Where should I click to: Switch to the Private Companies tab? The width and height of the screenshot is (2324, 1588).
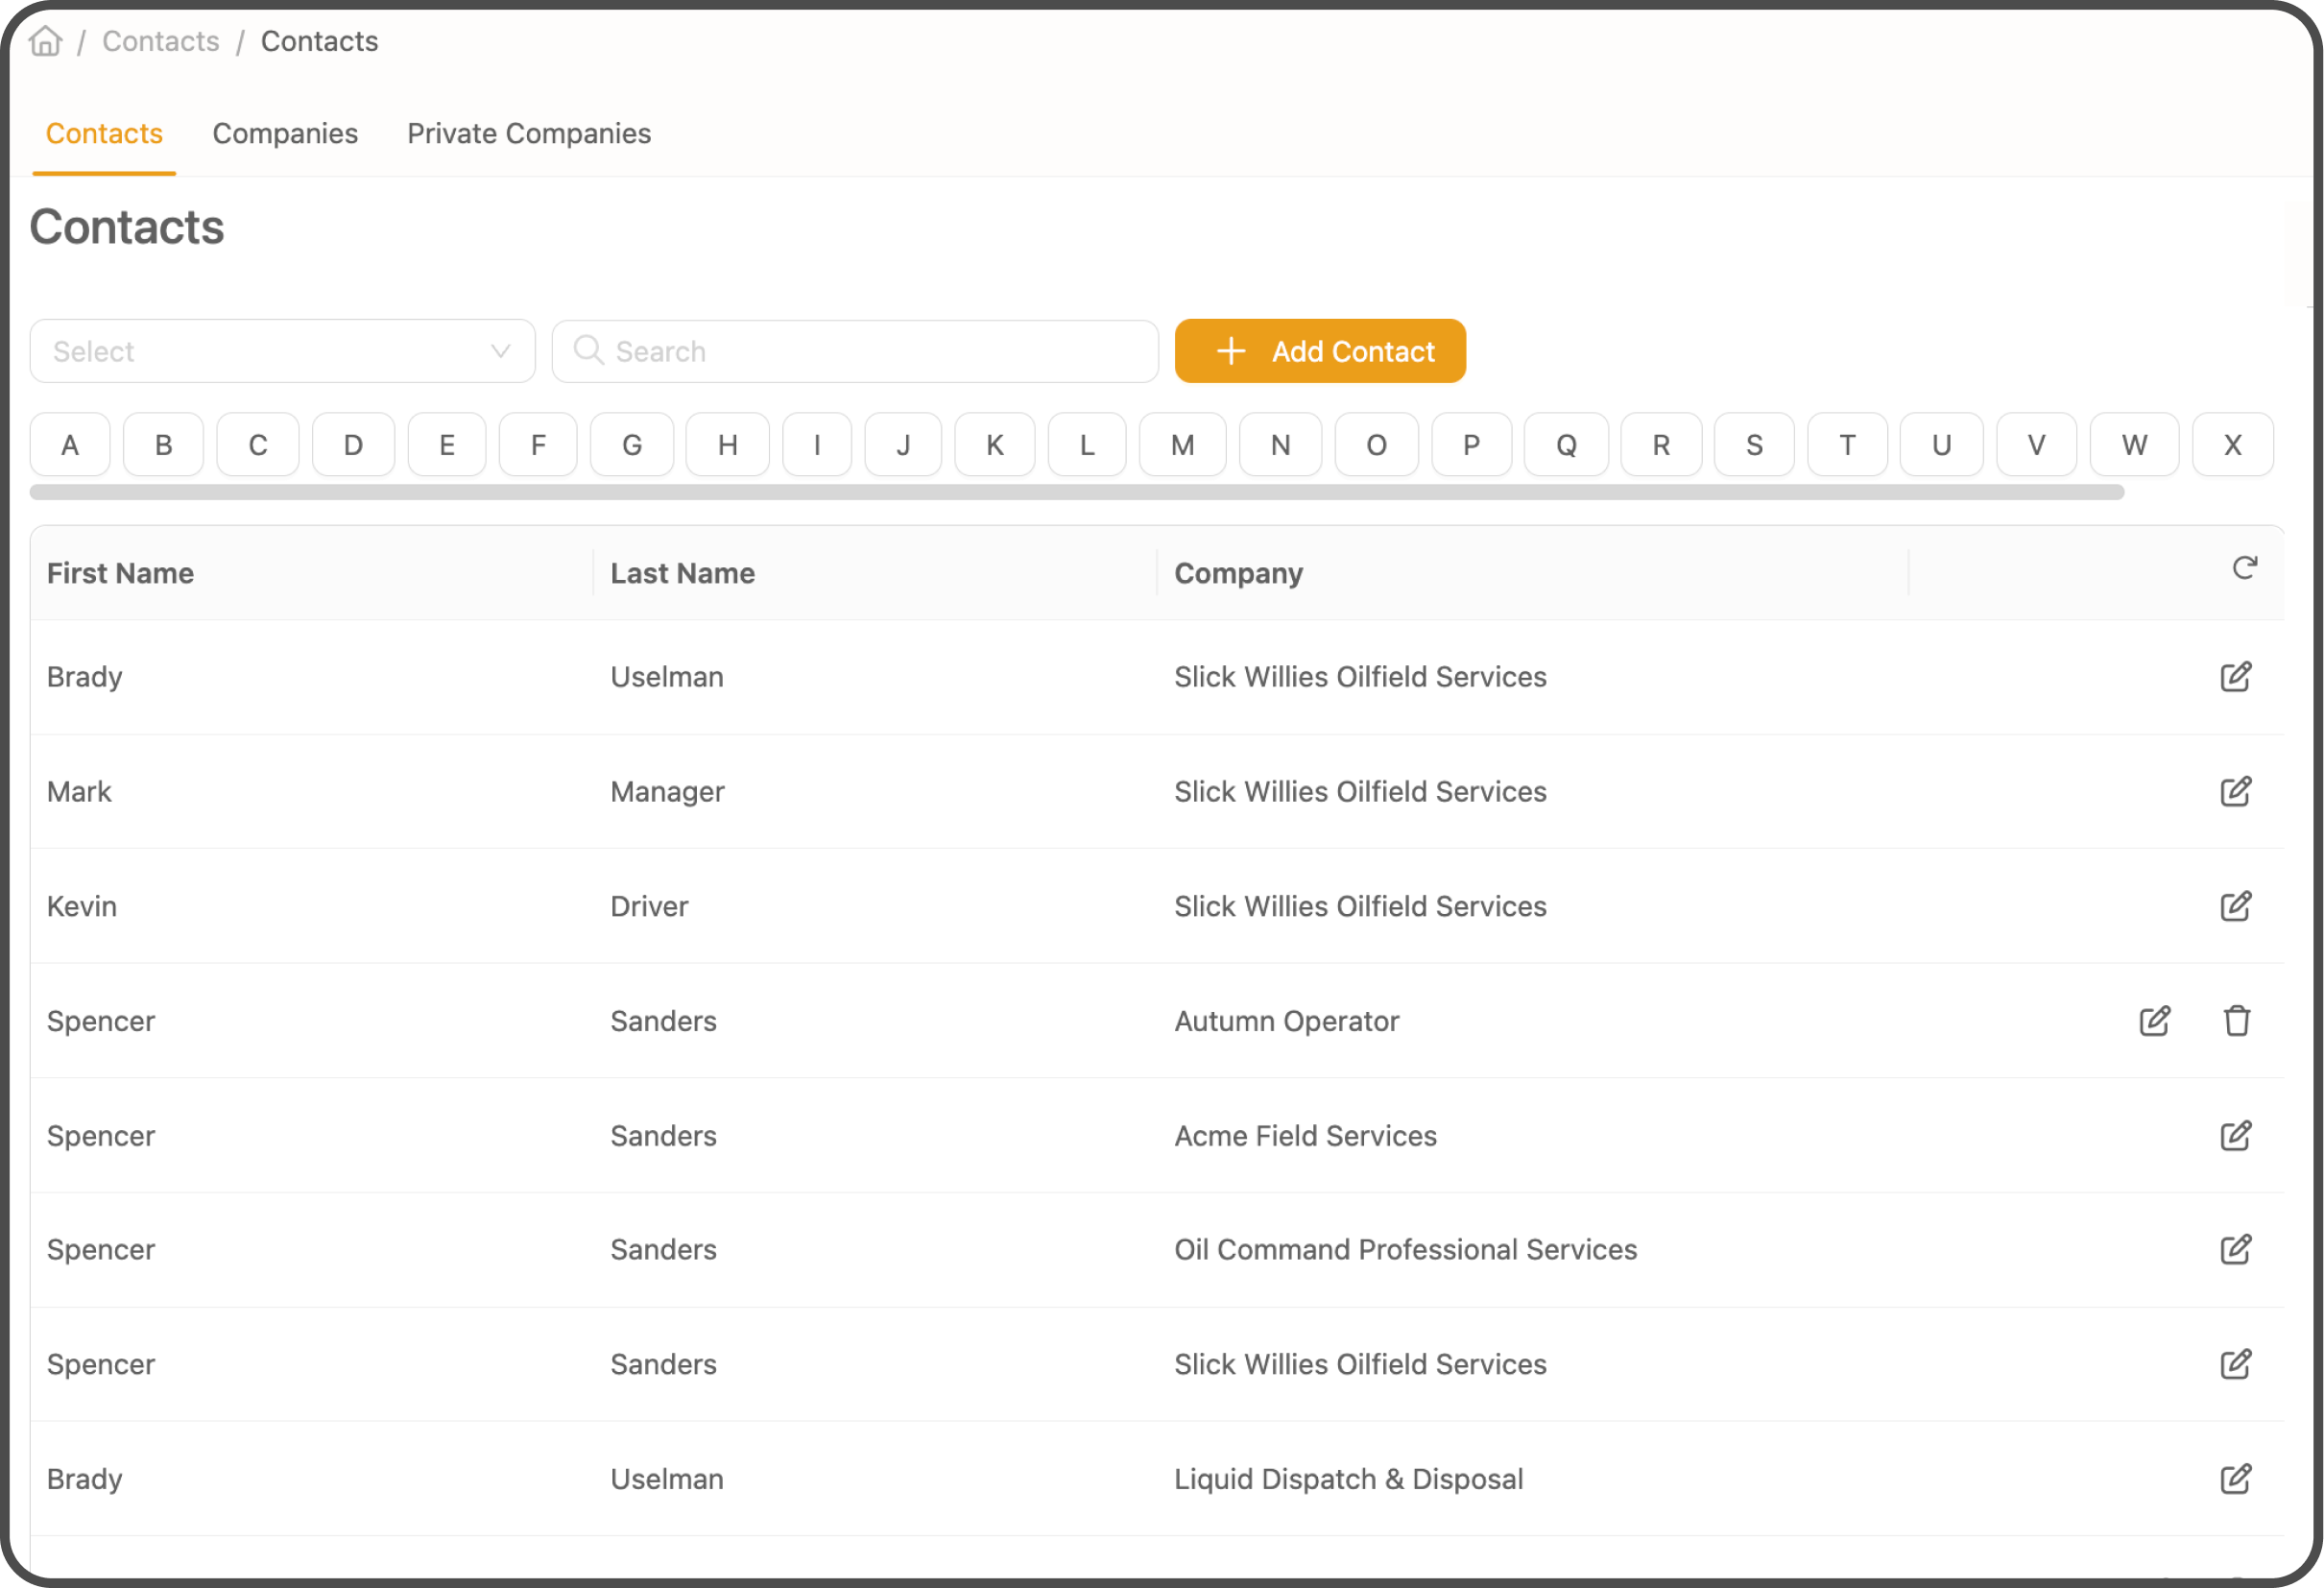(529, 133)
